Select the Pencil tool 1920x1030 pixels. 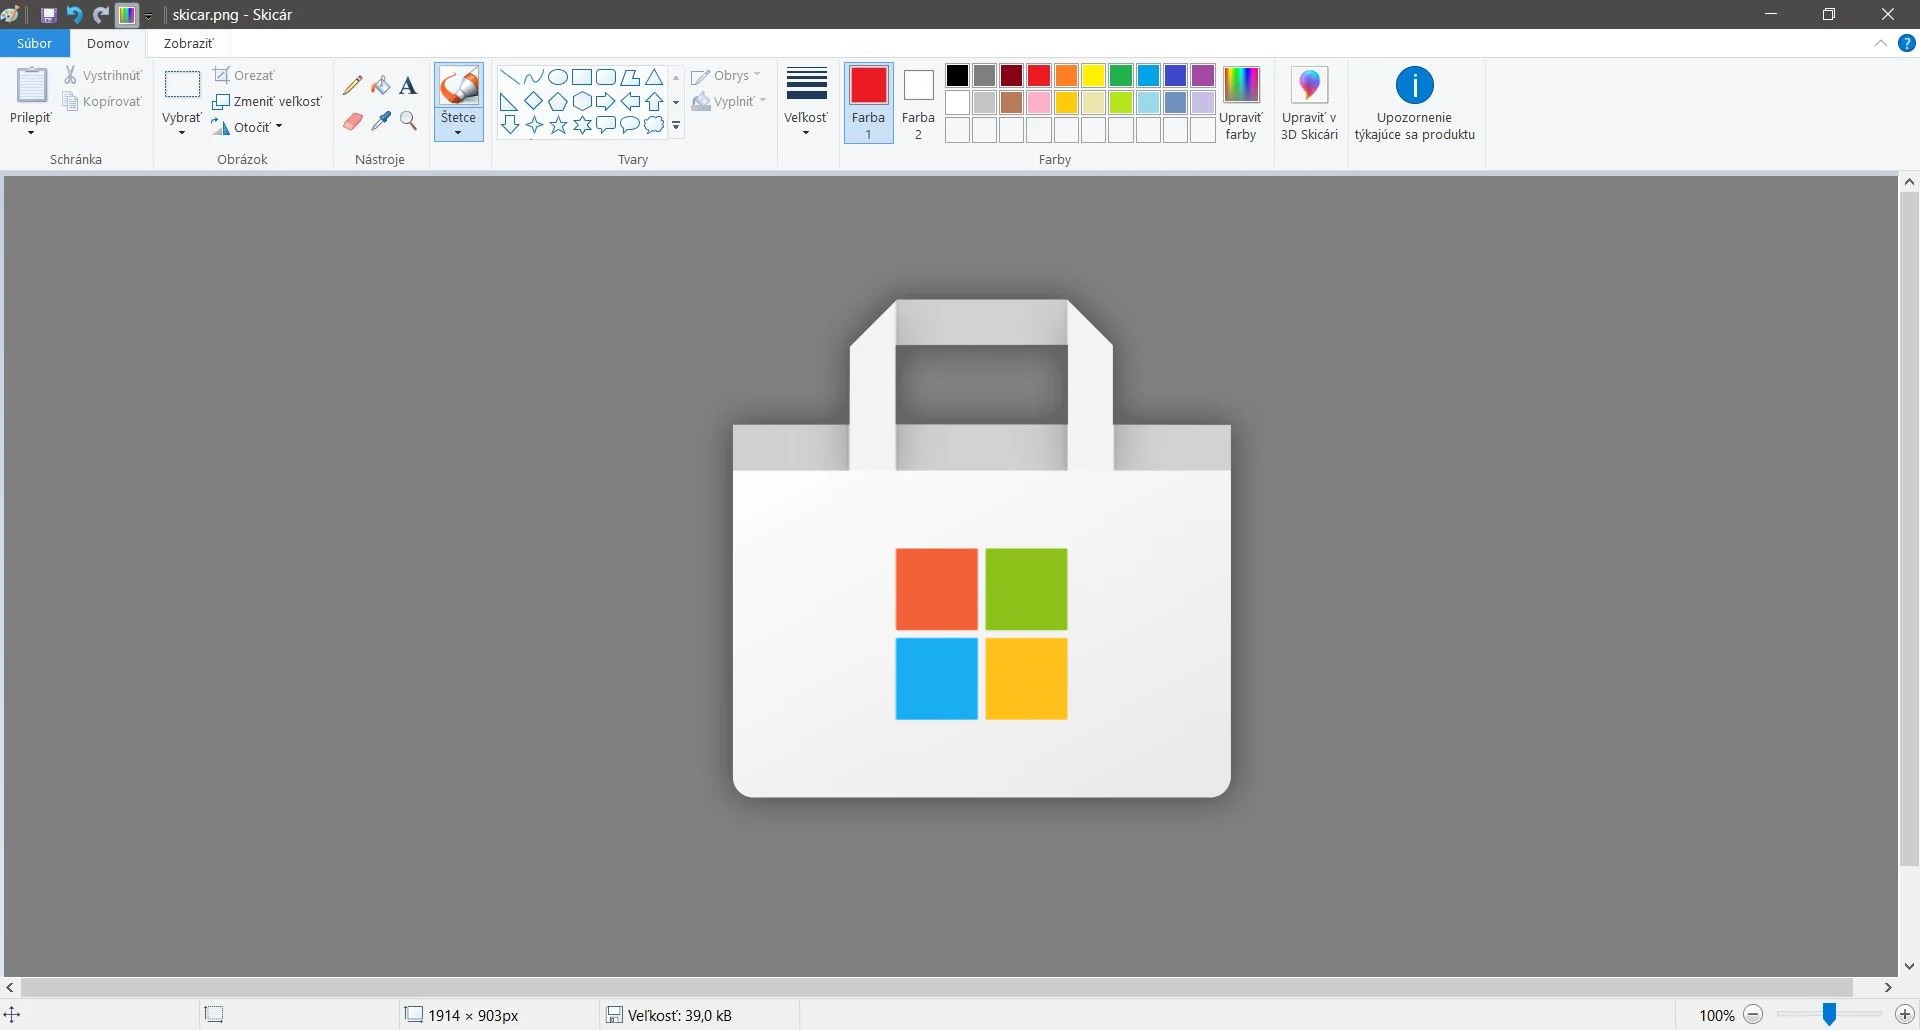(x=352, y=86)
